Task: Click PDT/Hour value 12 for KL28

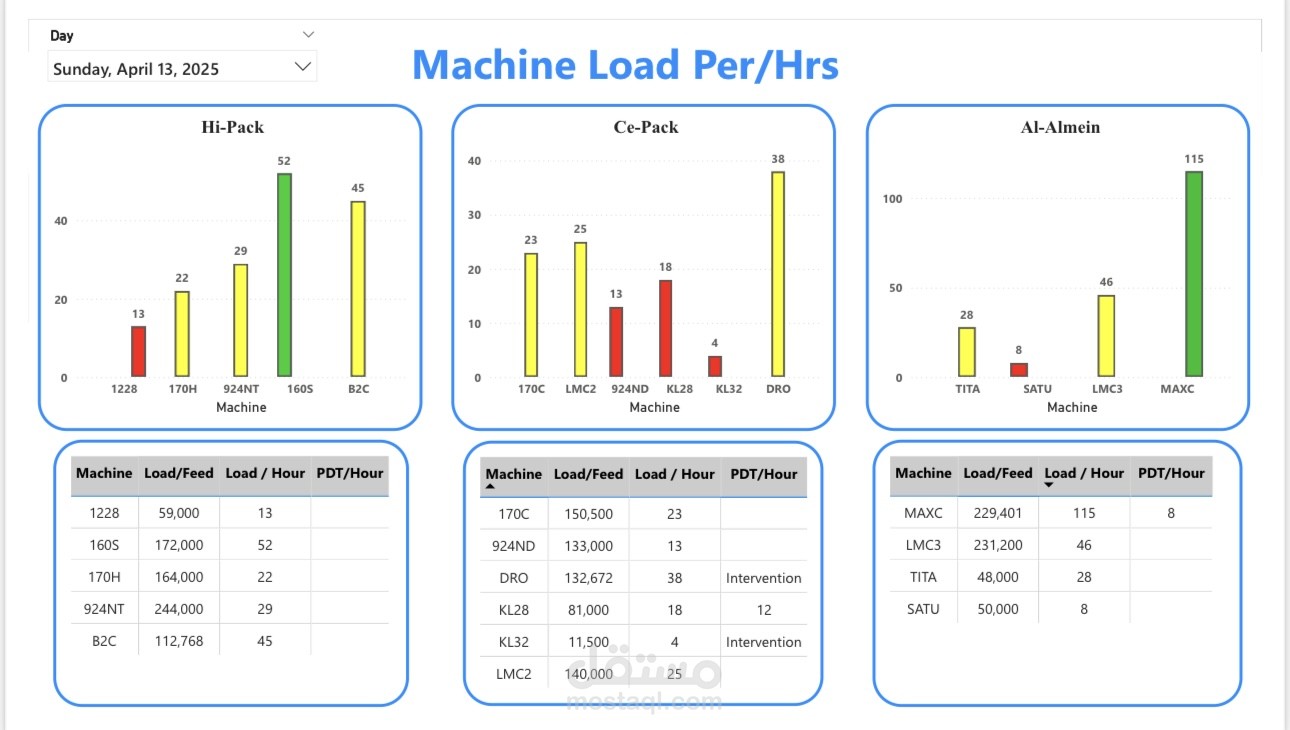Action: tap(764, 610)
